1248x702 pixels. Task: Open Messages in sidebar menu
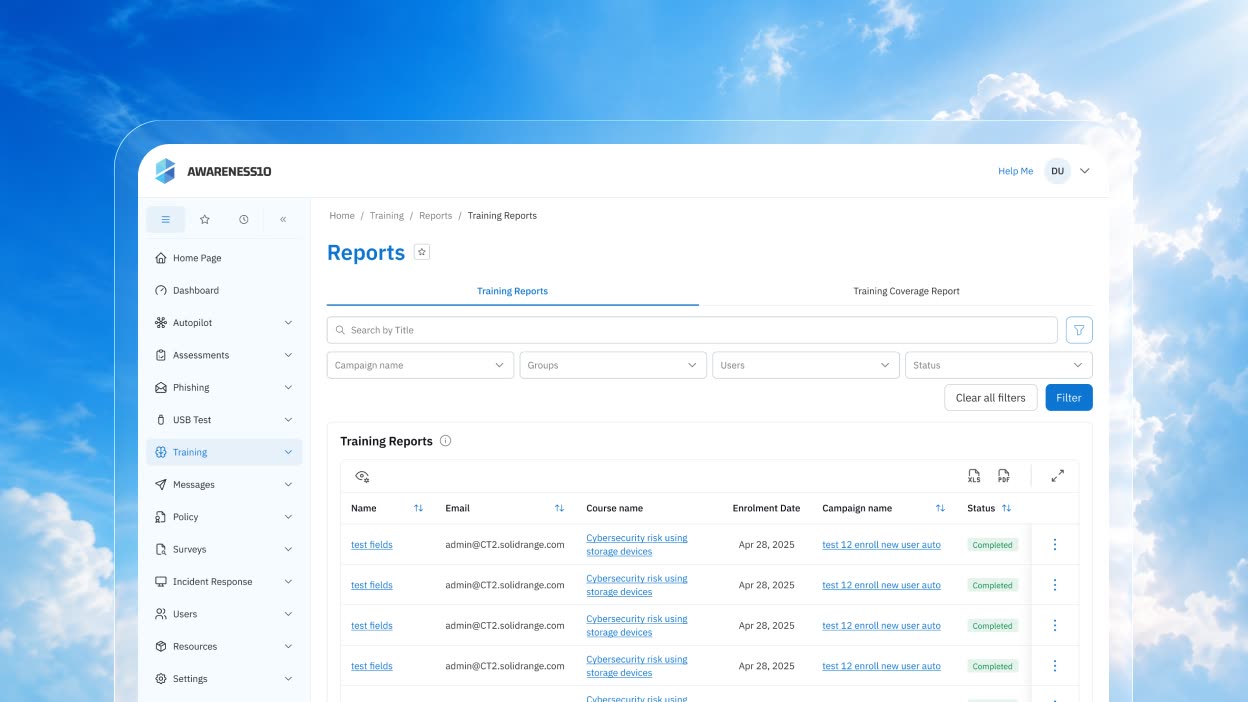224,484
